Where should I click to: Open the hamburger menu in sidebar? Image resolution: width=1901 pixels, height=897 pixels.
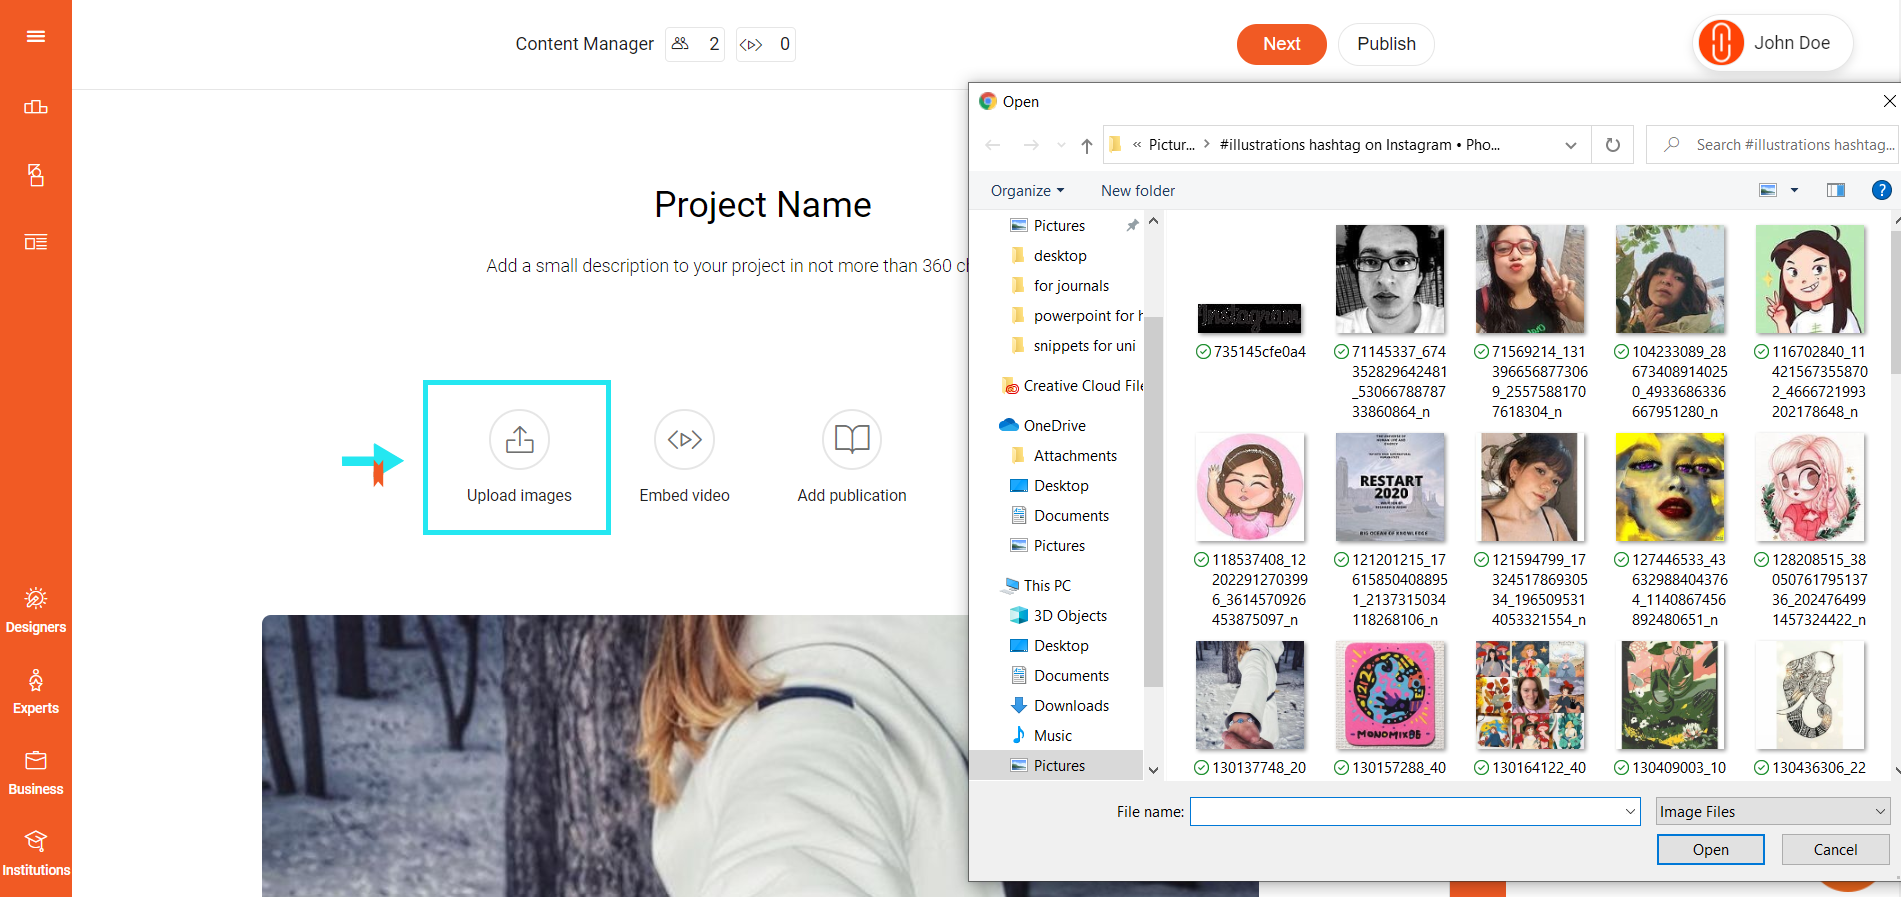click(x=36, y=37)
